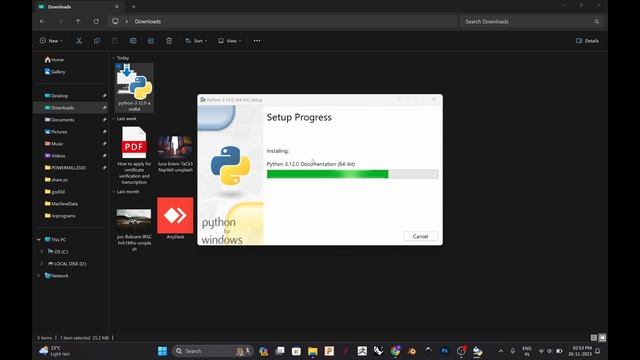This screenshot has height=360, width=640.
Task: Click the green installation progress bar
Action: (x=353, y=174)
